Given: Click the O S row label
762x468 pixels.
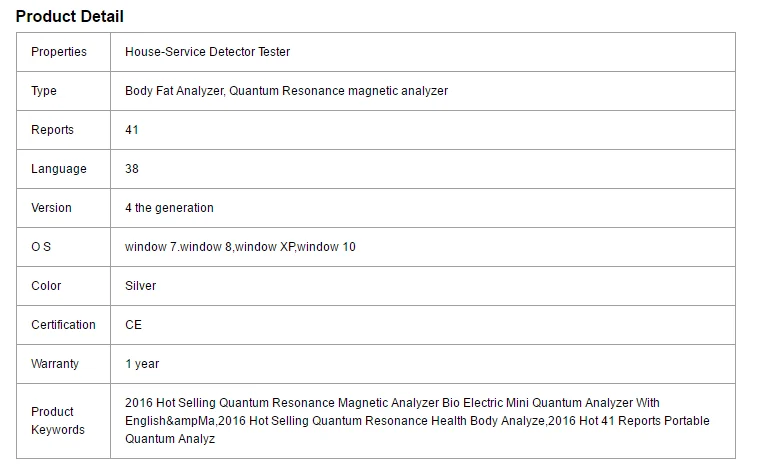Looking at the screenshot, I should pyautogui.click(x=41, y=247).
